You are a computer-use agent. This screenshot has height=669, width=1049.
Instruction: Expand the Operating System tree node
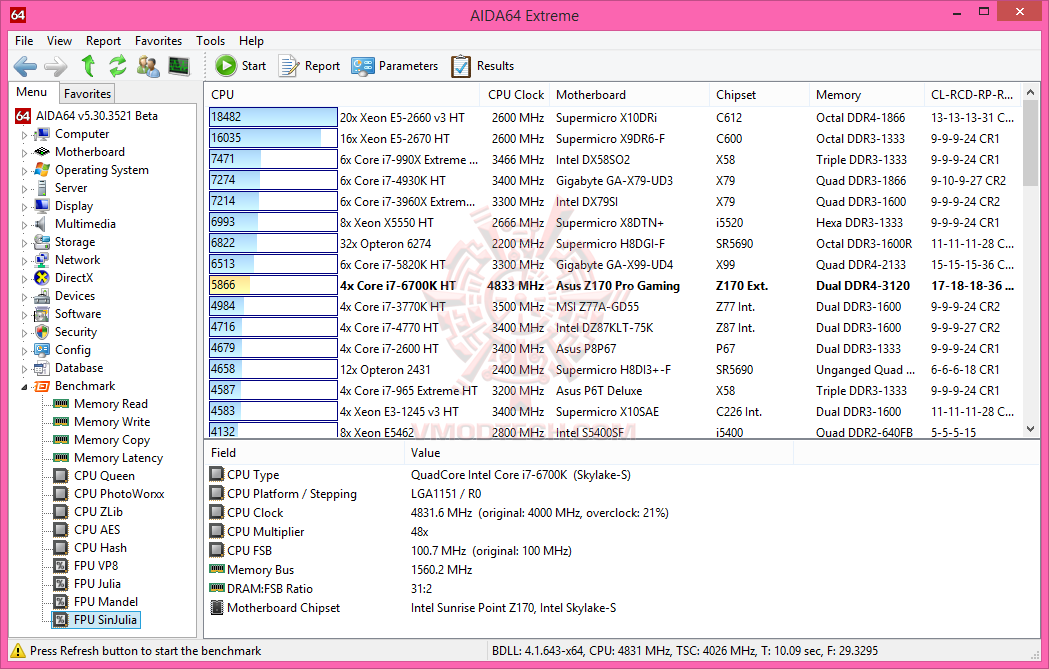(x=25, y=171)
